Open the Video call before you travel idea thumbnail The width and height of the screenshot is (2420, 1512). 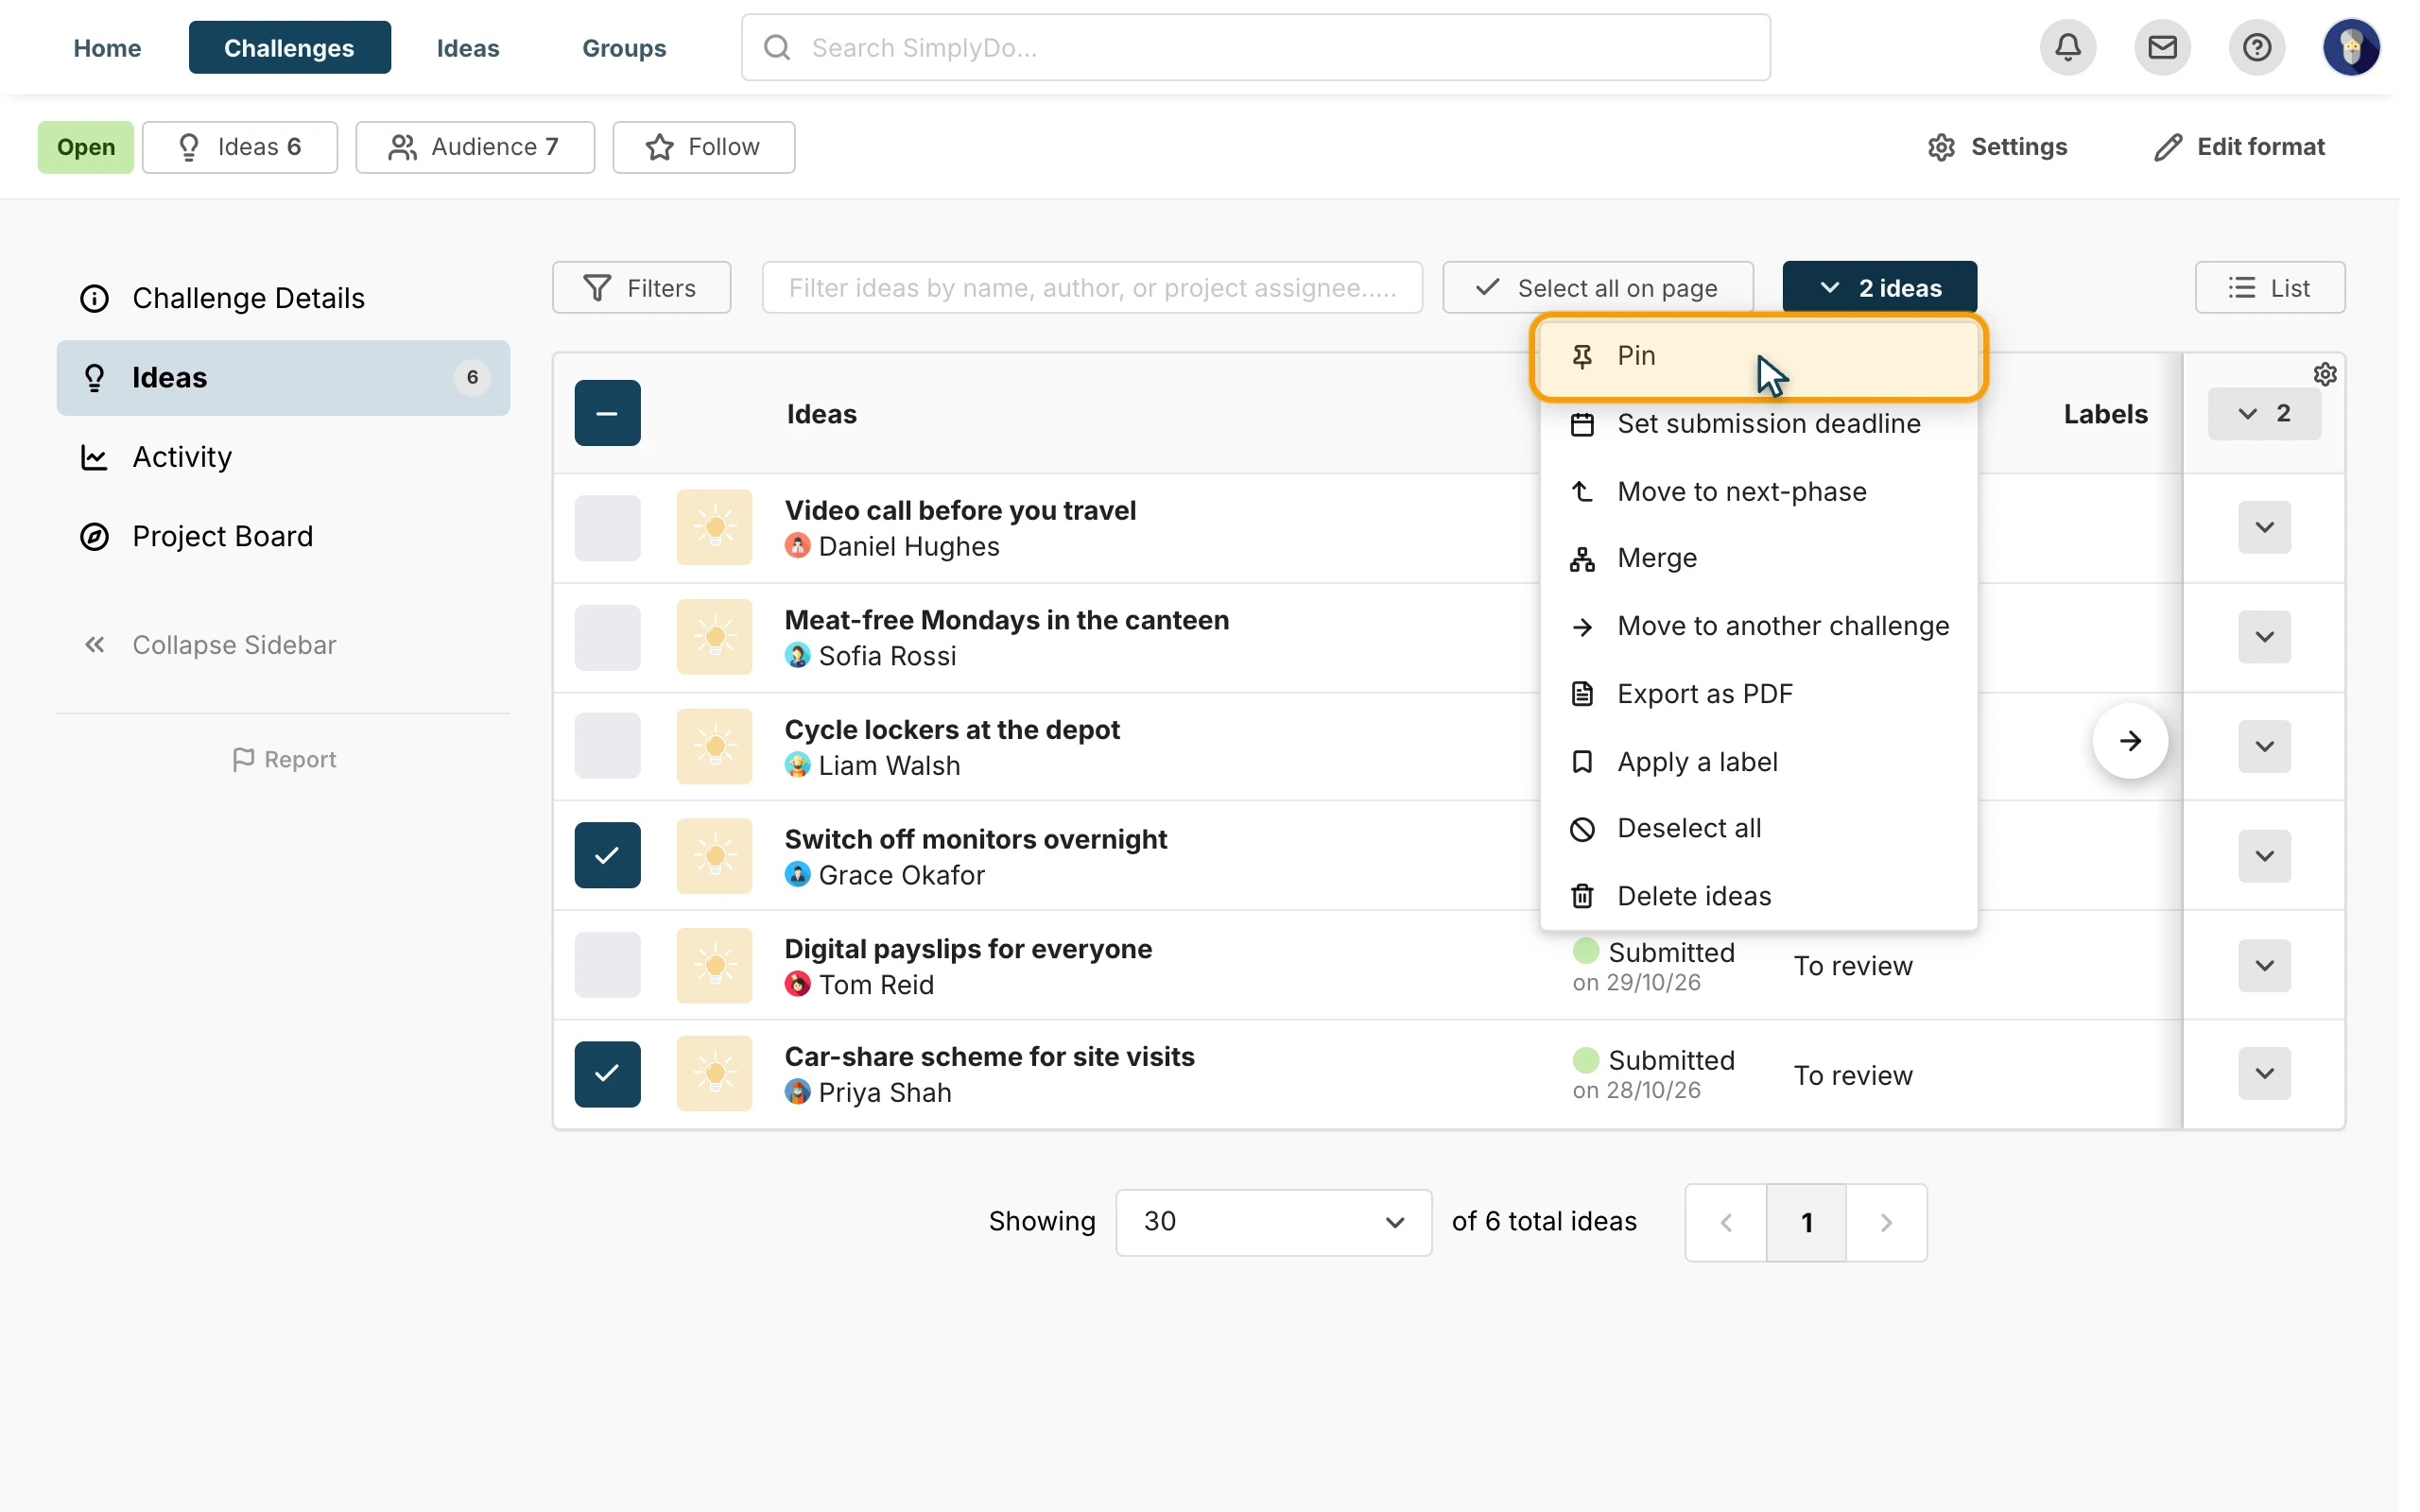coord(714,527)
